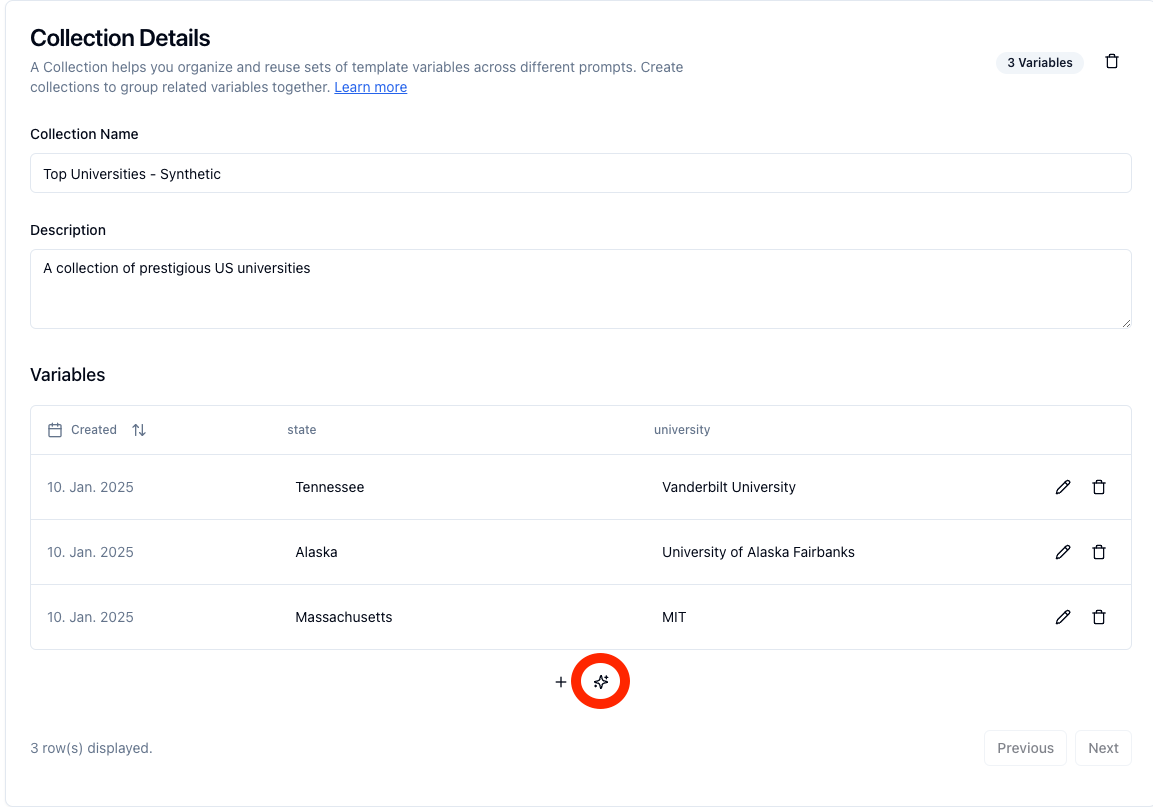Delete the Massachusetts row
The height and width of the screenshot is (807, 1153).
pos(1099,616)
